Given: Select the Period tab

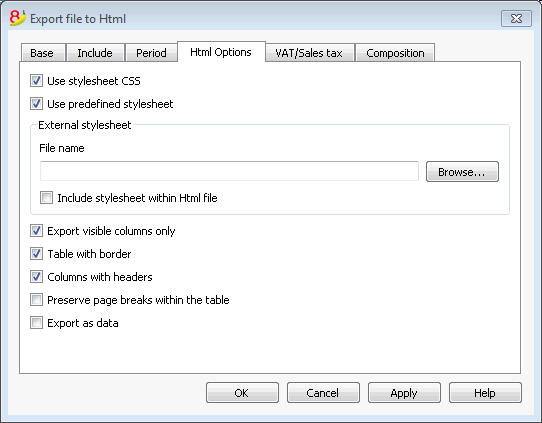Looking at the screenshot, I should pyautogui.click(x=151, y=53).
